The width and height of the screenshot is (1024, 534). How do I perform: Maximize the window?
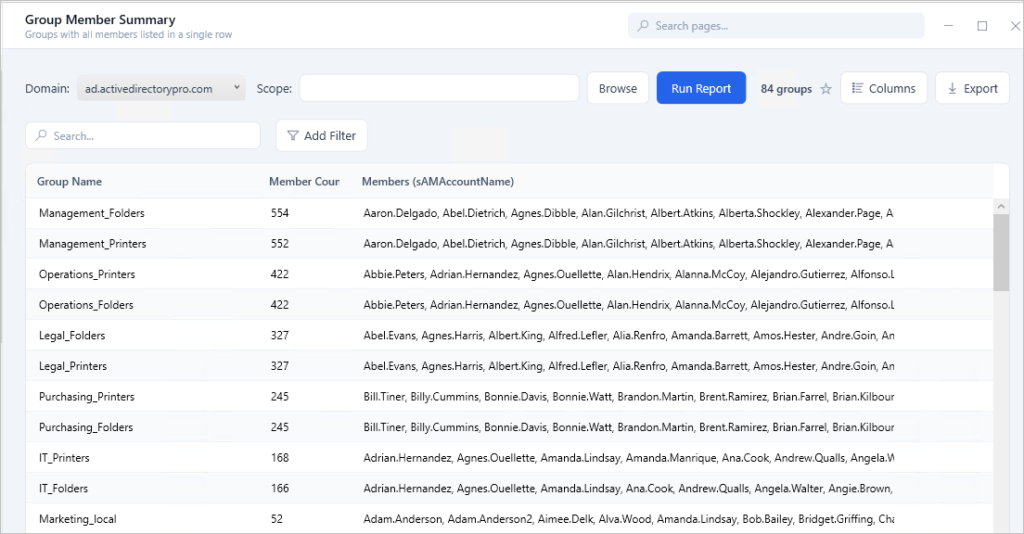click(x=982, y=25)
